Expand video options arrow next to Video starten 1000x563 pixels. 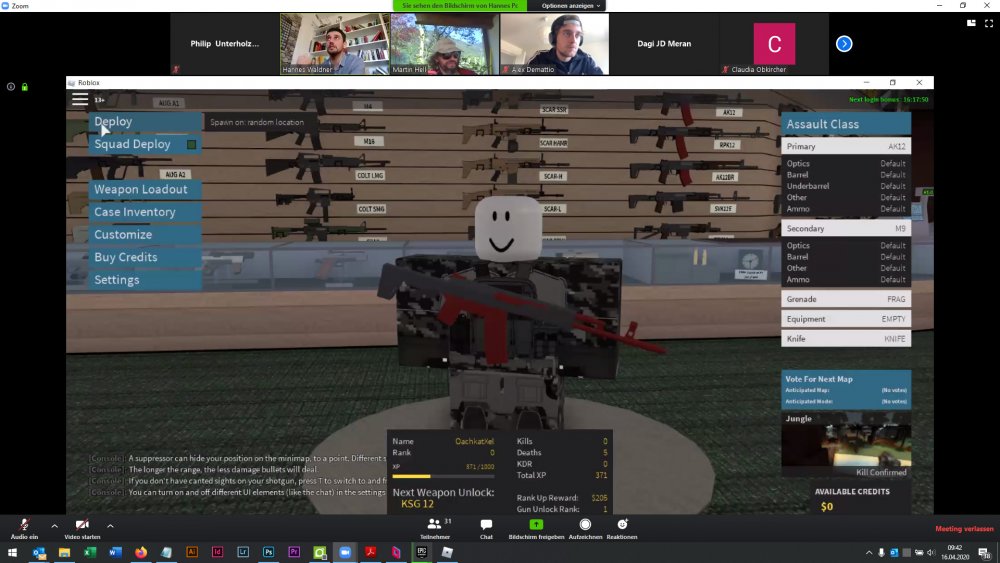click(x=110, y=526)
